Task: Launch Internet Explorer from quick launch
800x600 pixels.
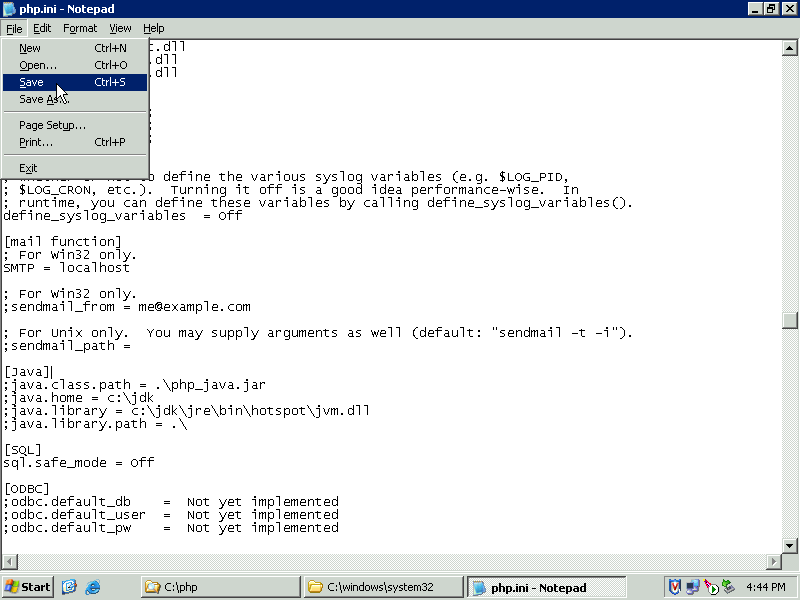Action: click(93, 587)
